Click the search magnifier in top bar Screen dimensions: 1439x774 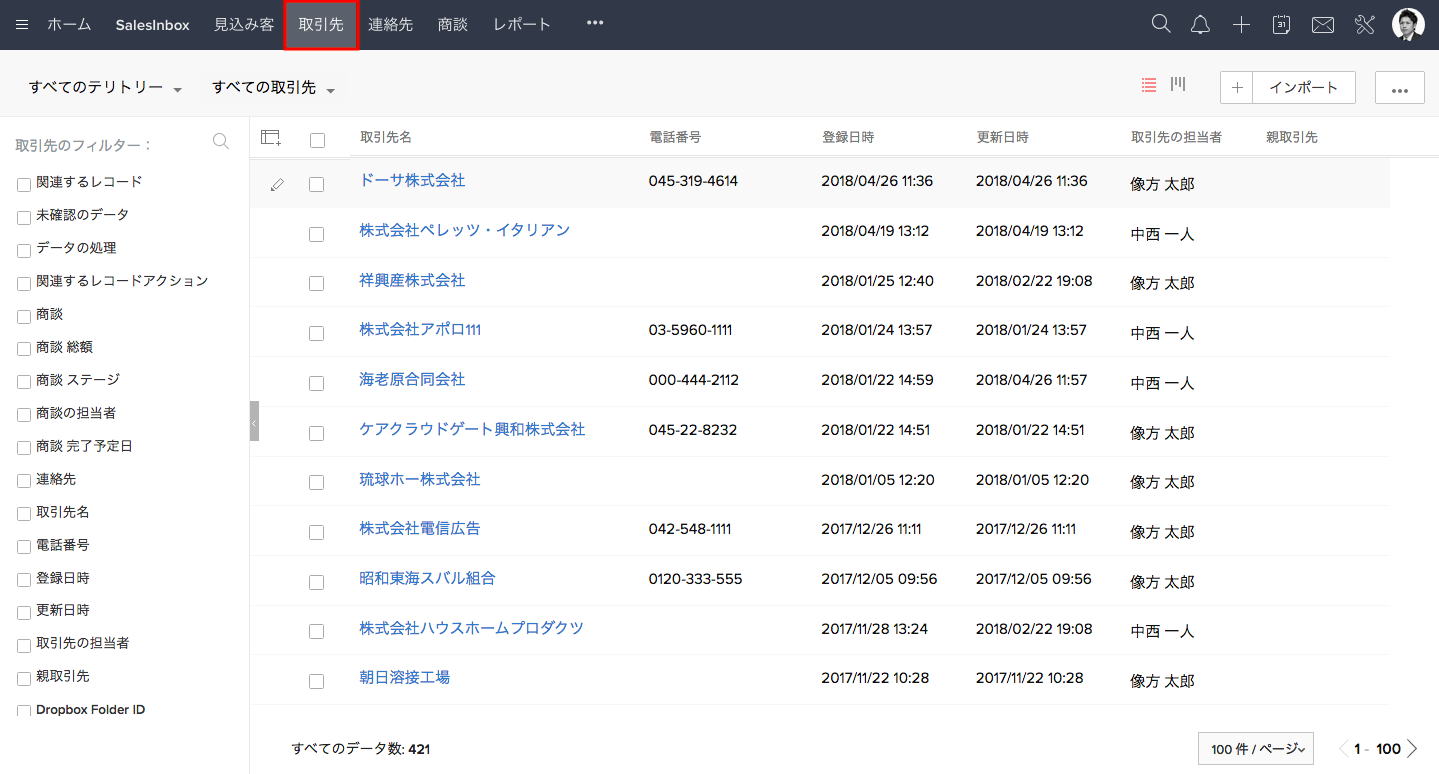(x=1160, y=25)
